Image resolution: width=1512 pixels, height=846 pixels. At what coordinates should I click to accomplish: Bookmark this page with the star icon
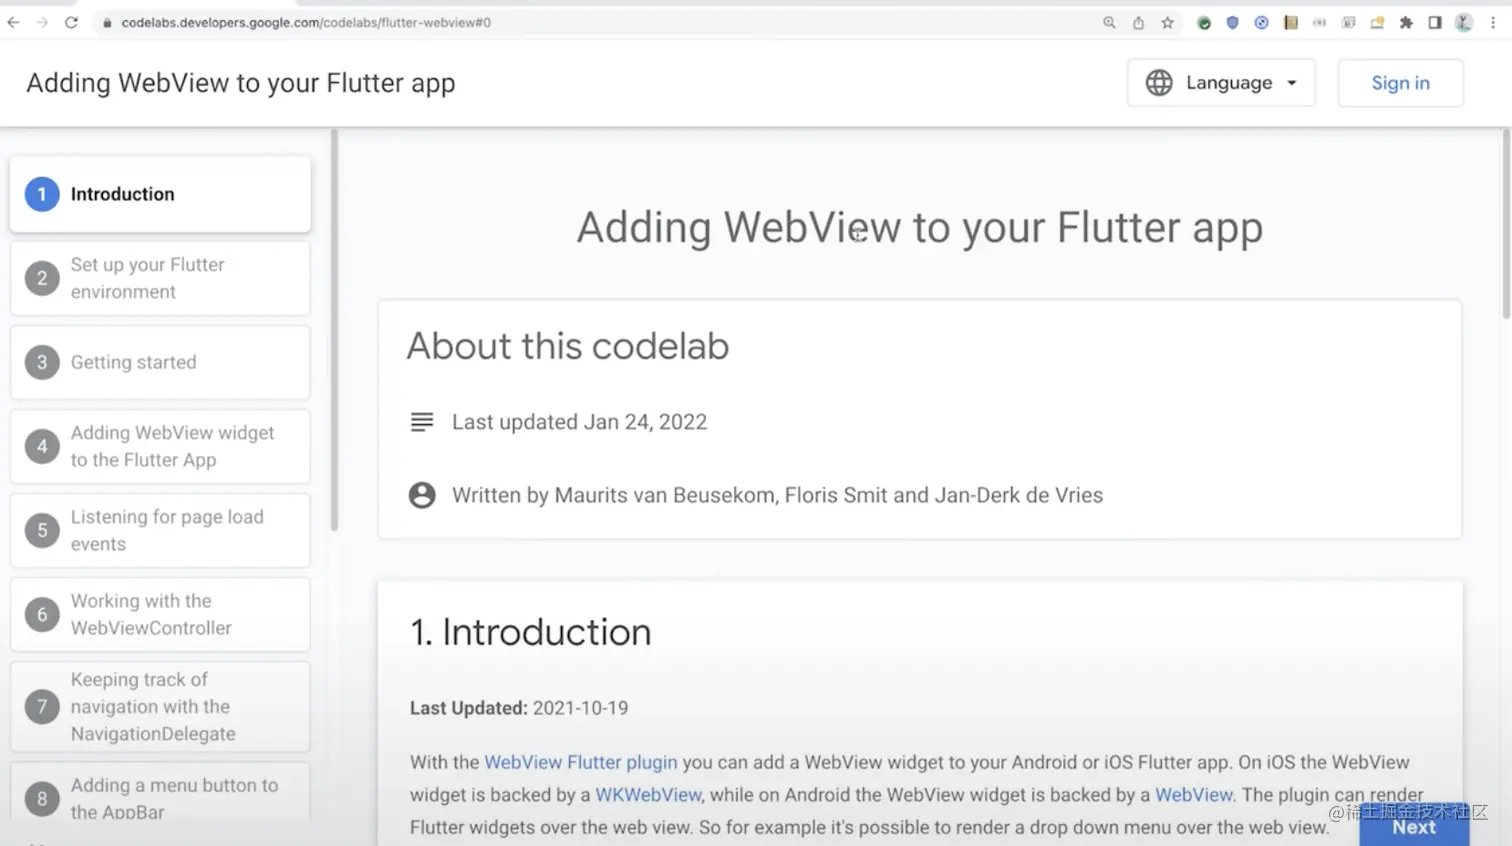coord(1167,22)
